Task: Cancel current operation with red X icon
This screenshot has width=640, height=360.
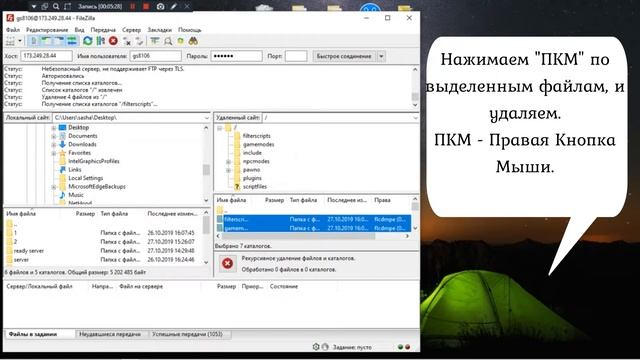Action: point(113,41)
